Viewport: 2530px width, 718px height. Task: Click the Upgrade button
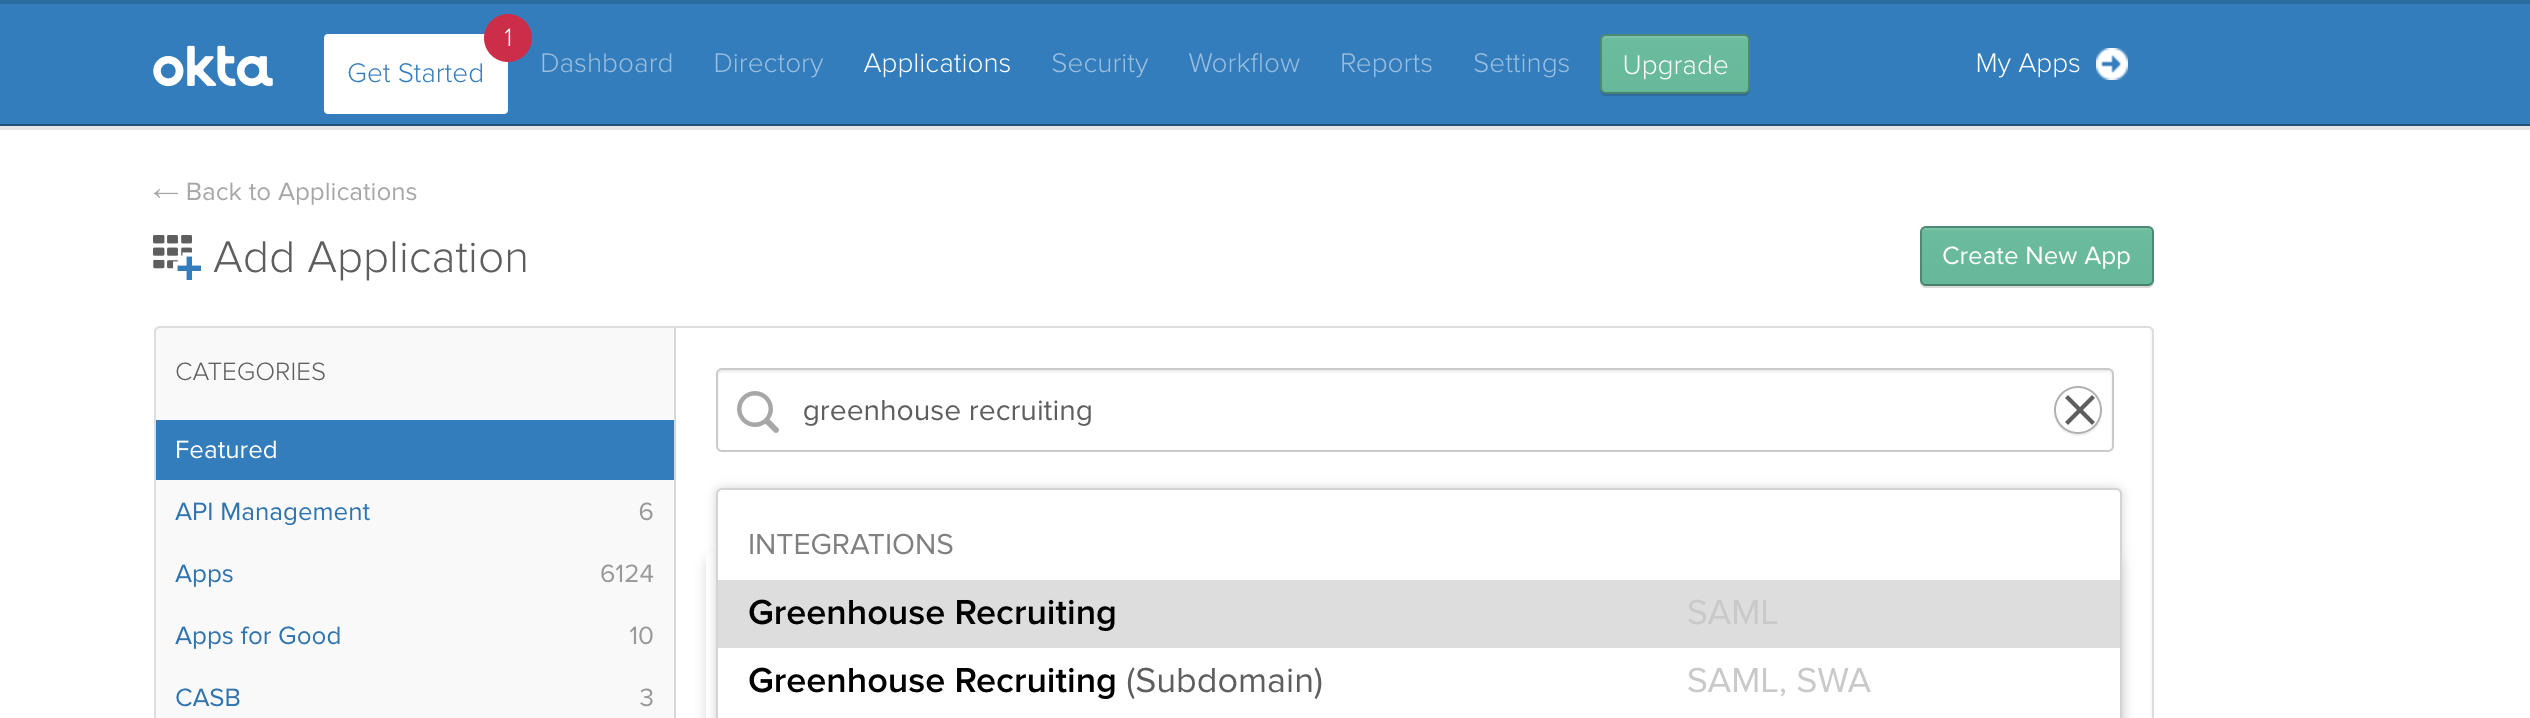coord(1675,65)
